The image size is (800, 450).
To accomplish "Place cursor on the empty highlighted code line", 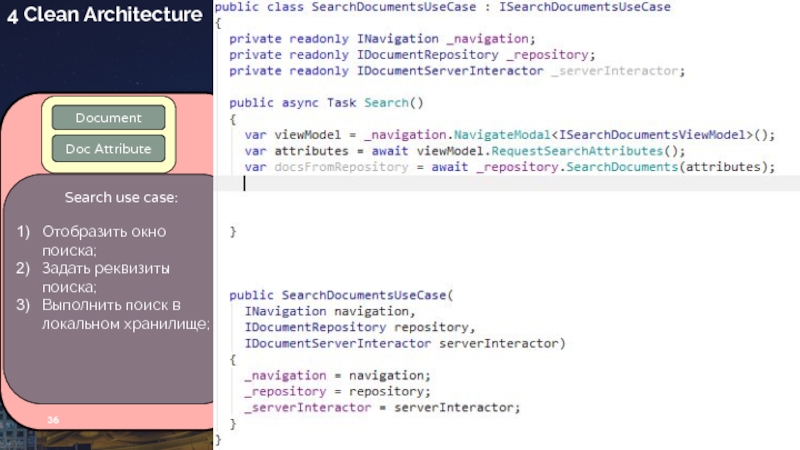I will point(507,183).
